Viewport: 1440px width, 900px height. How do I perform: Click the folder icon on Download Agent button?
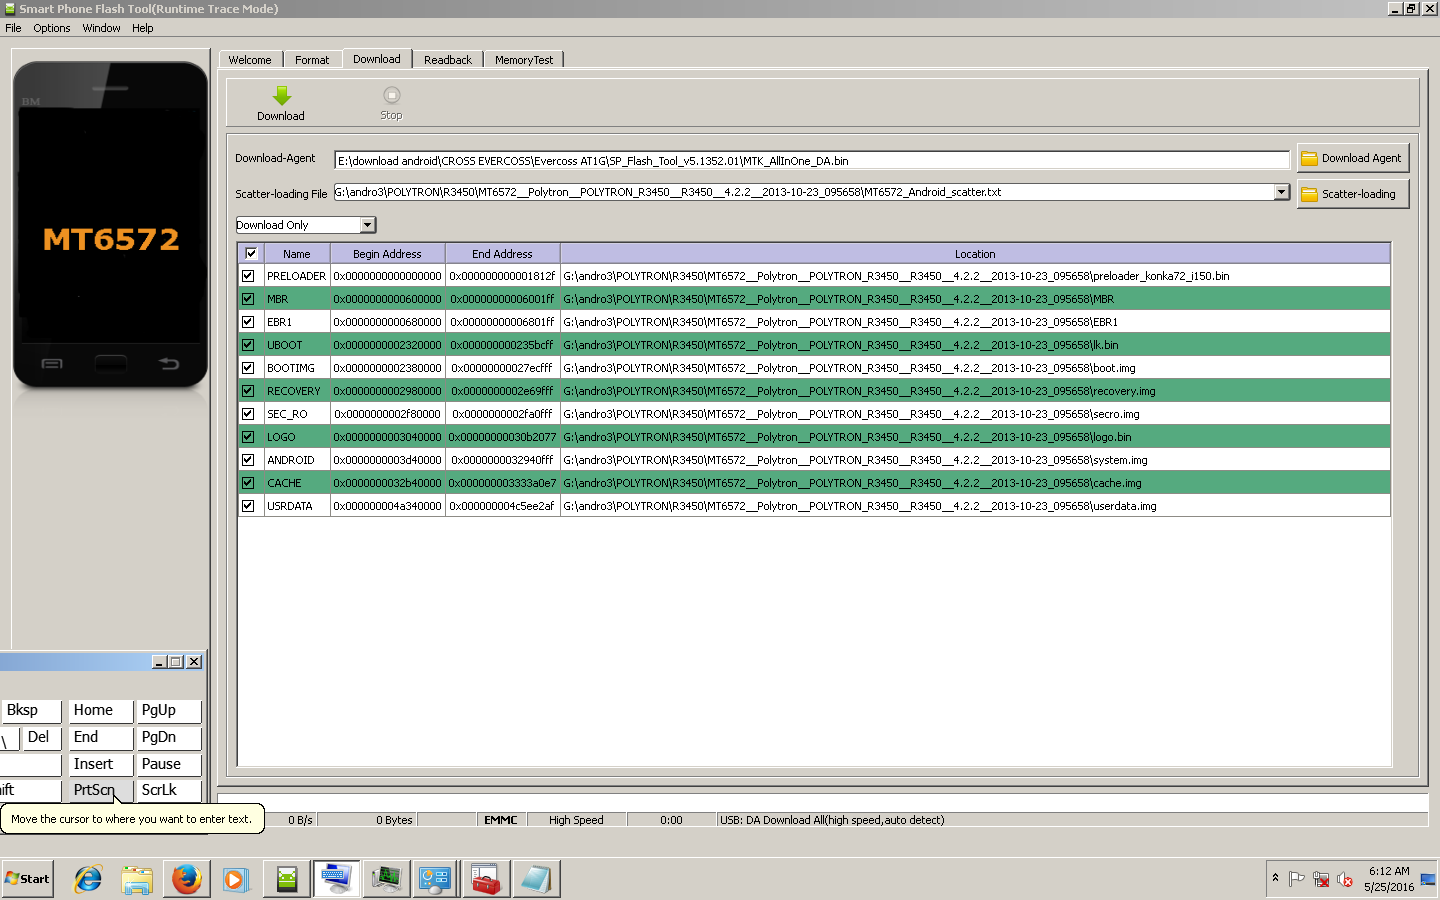pos(1309,158)
